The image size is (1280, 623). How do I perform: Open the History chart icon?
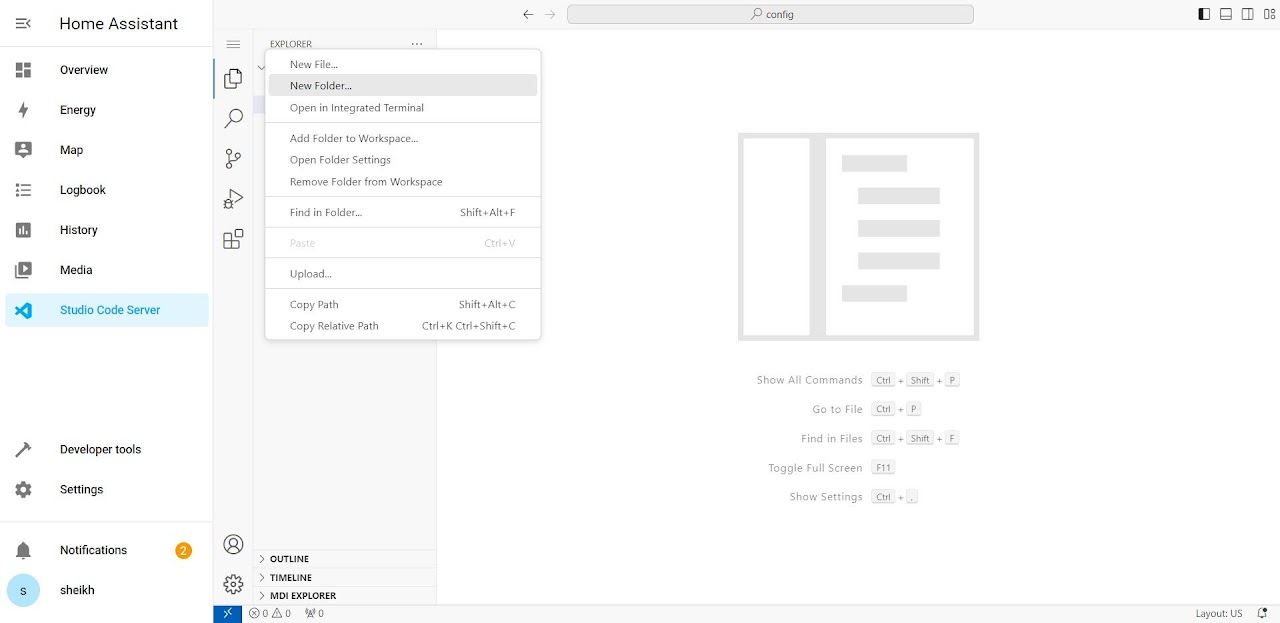click(23, 230)
